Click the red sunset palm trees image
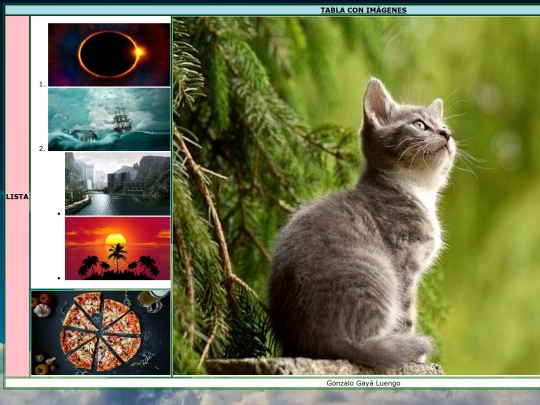This screenshot has height=405, width=540. click(117, 248)
